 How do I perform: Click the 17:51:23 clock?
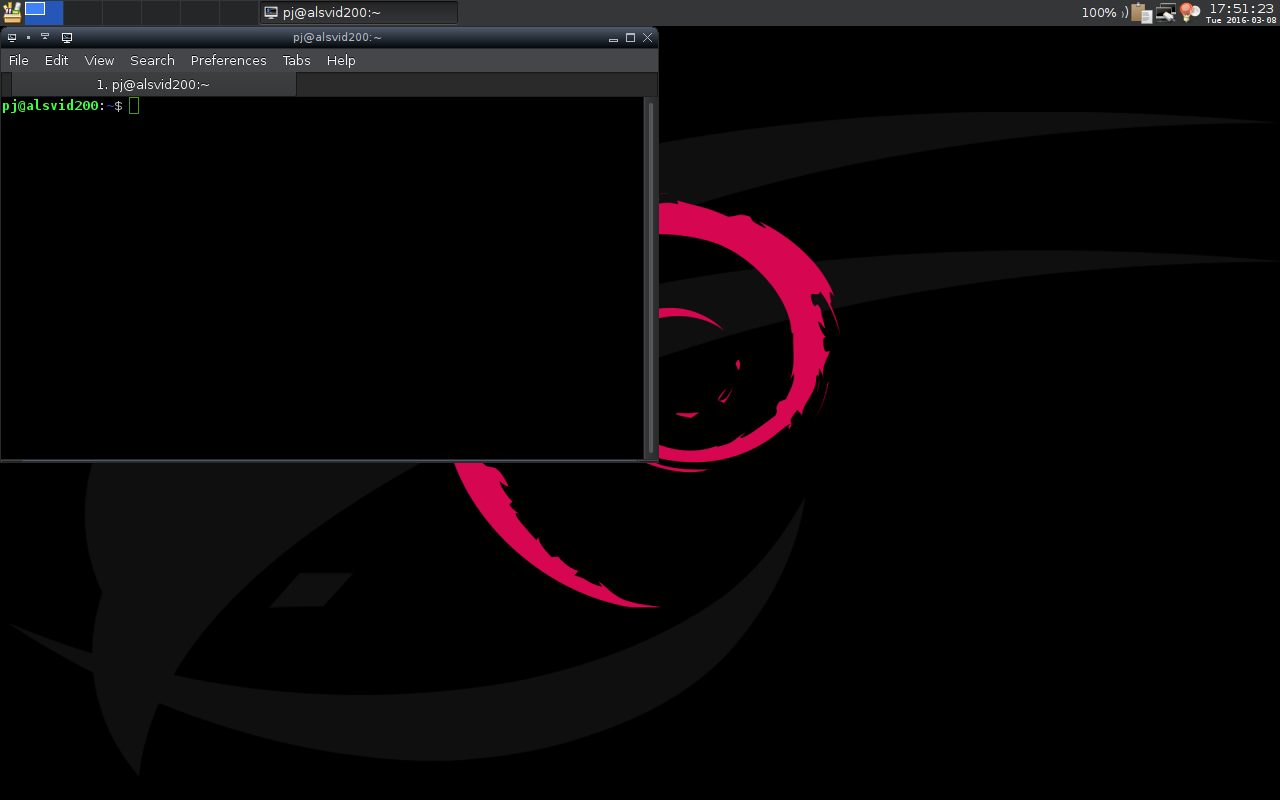1241,8
